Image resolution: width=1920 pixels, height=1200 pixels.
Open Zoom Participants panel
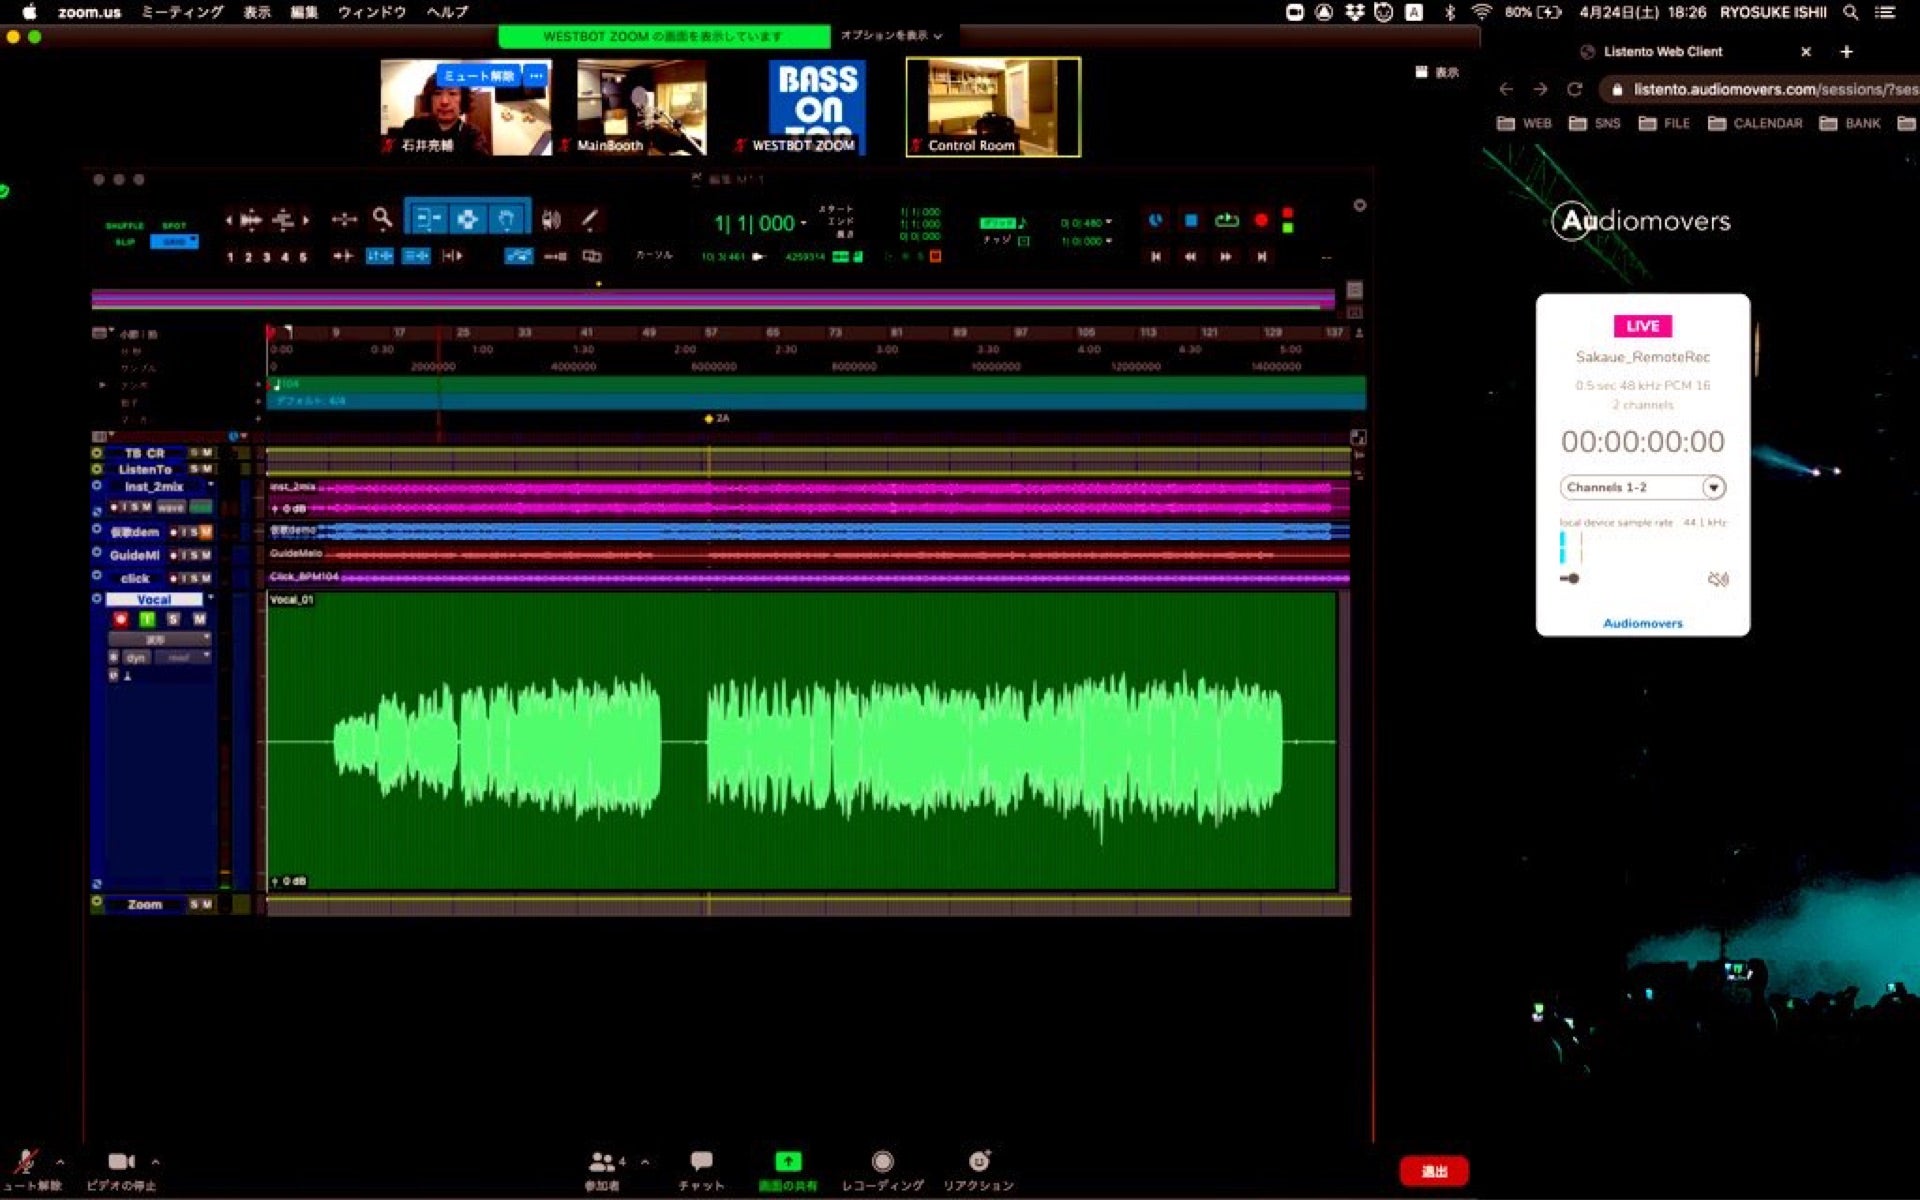click(x=605, y=1169)
